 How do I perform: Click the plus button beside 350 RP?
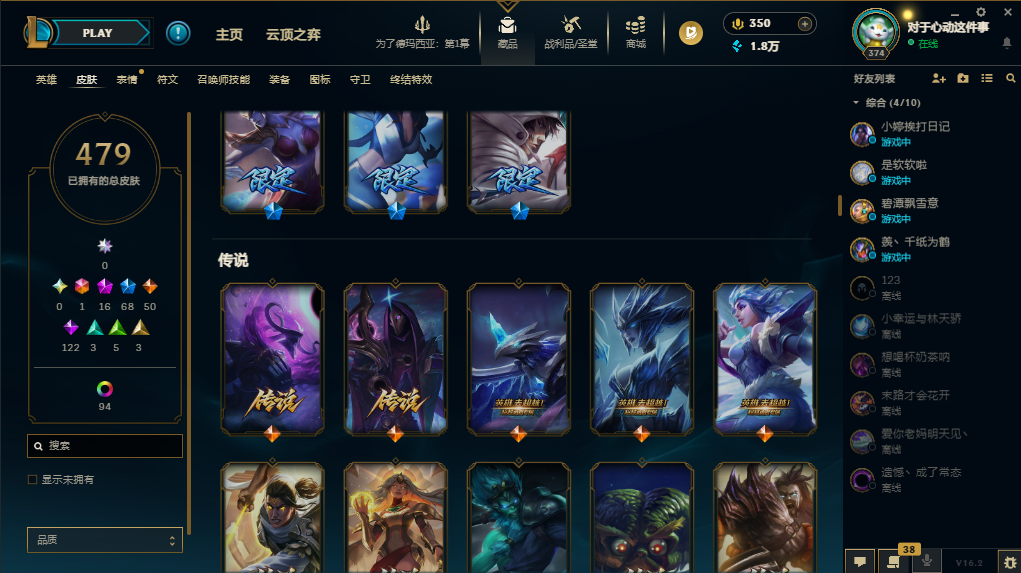(x=805, y=24)
